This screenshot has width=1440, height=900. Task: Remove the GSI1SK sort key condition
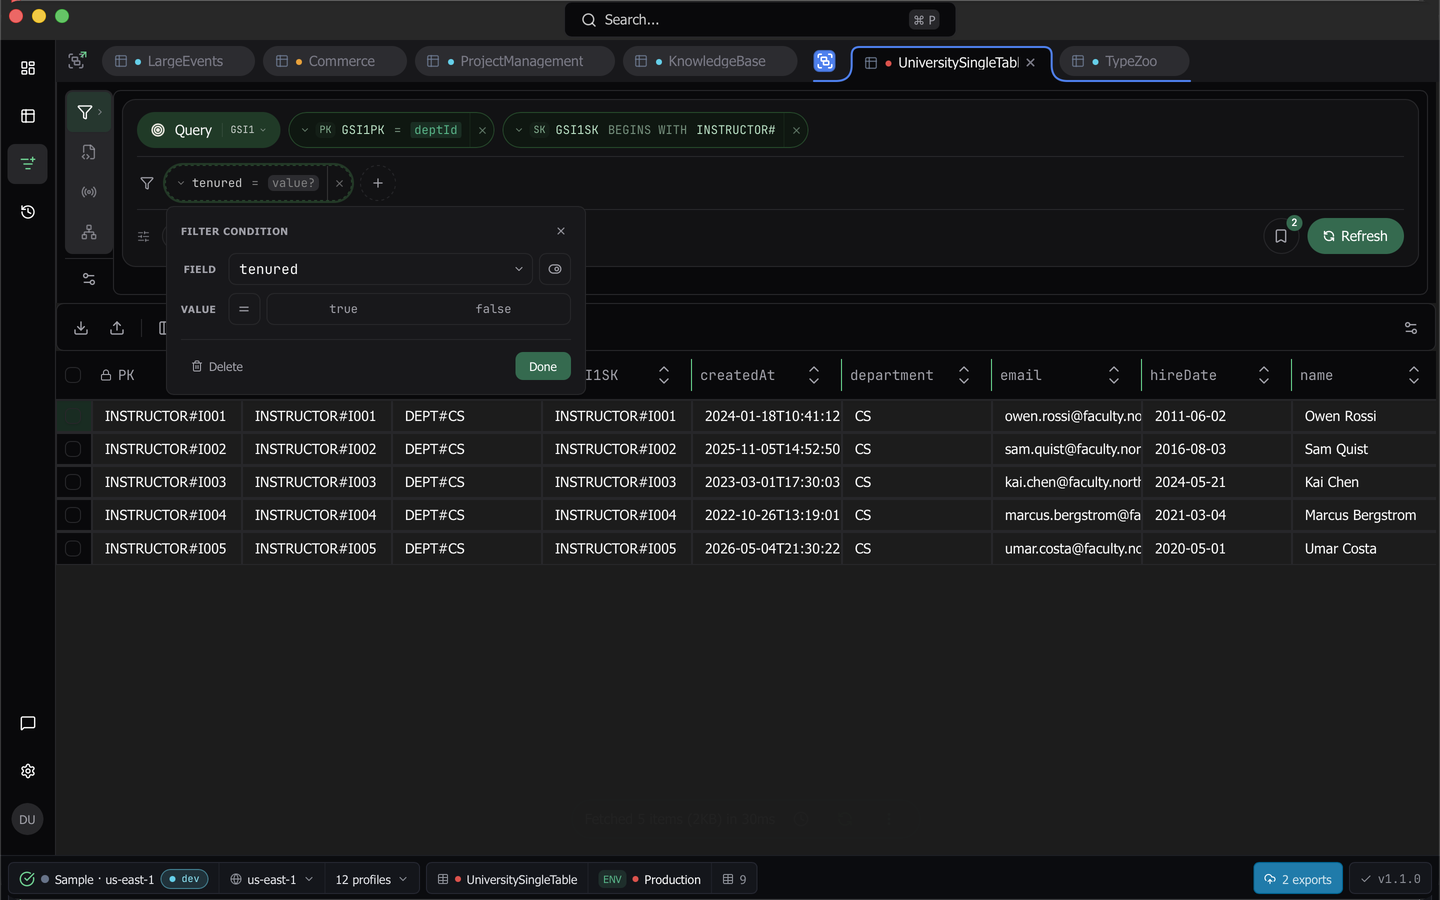click(796, 130)
